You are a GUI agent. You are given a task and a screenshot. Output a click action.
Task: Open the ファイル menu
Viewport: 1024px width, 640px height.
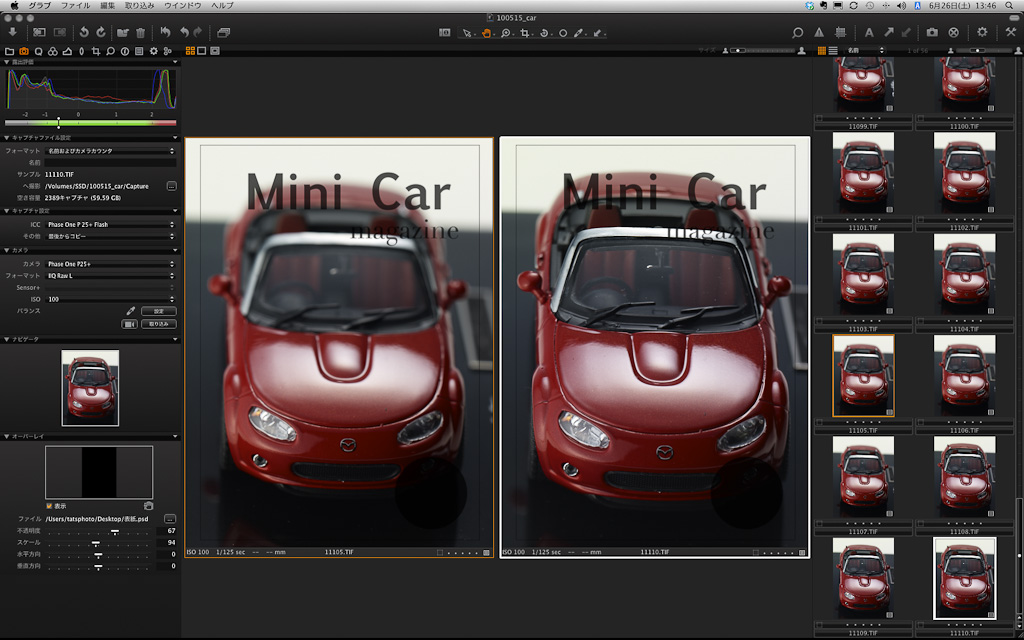[x=75, y=6]
